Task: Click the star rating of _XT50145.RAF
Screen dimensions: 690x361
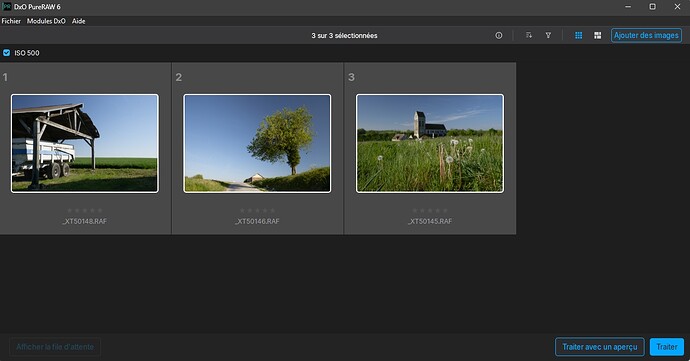Action: click(x=429, y=210)
